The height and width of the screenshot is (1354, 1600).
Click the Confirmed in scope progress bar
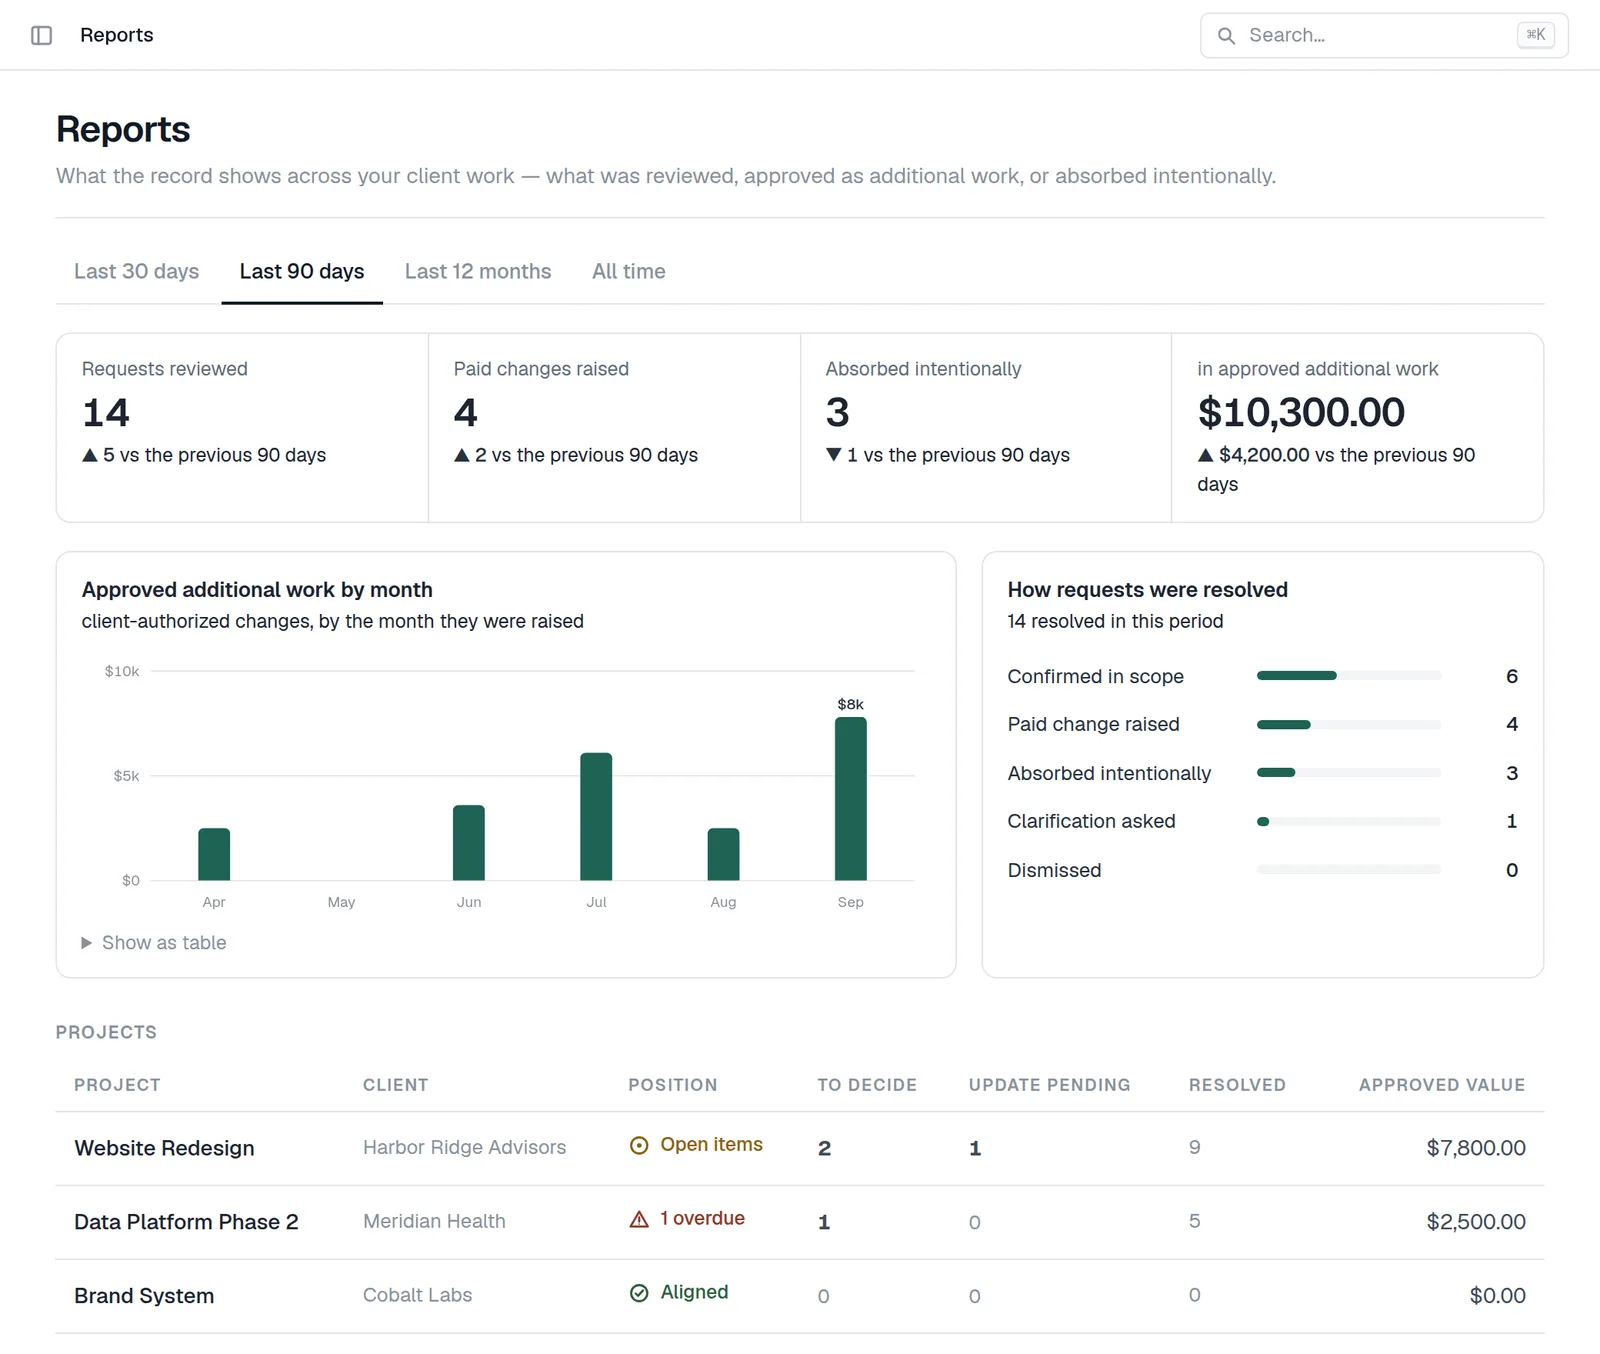(1348, 676)
